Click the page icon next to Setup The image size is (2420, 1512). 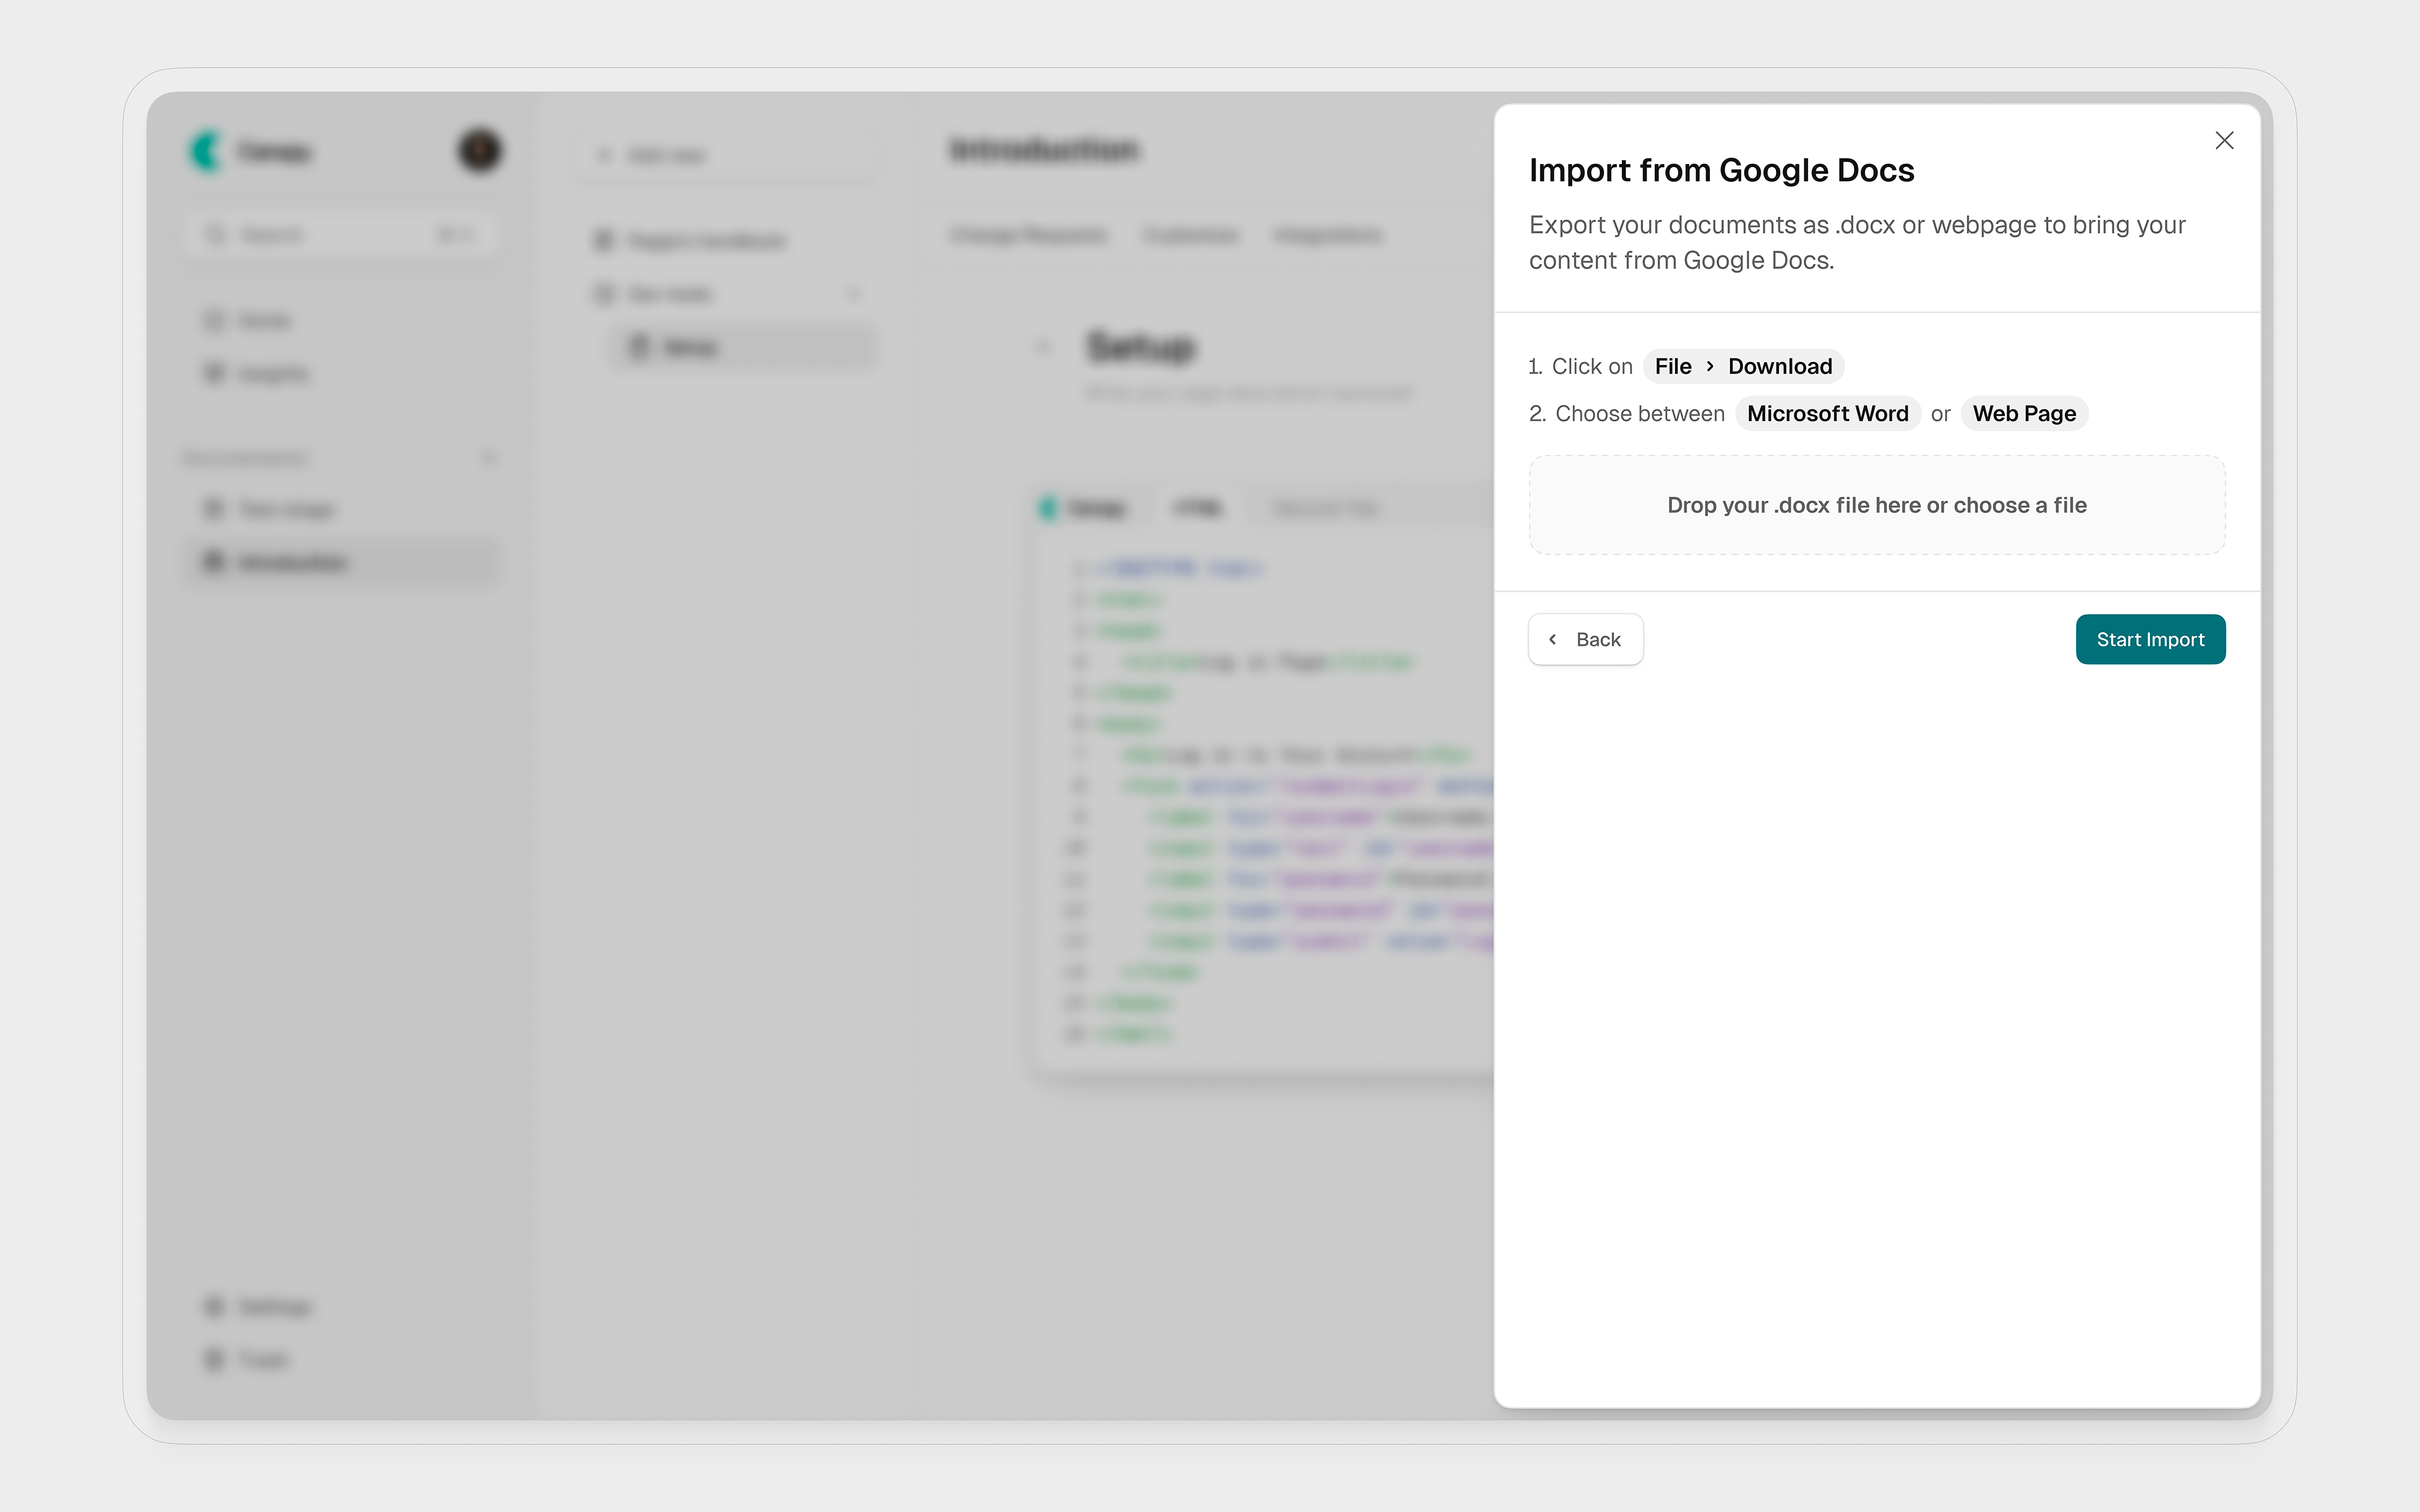pyautogui.click(x=639, y=346)
